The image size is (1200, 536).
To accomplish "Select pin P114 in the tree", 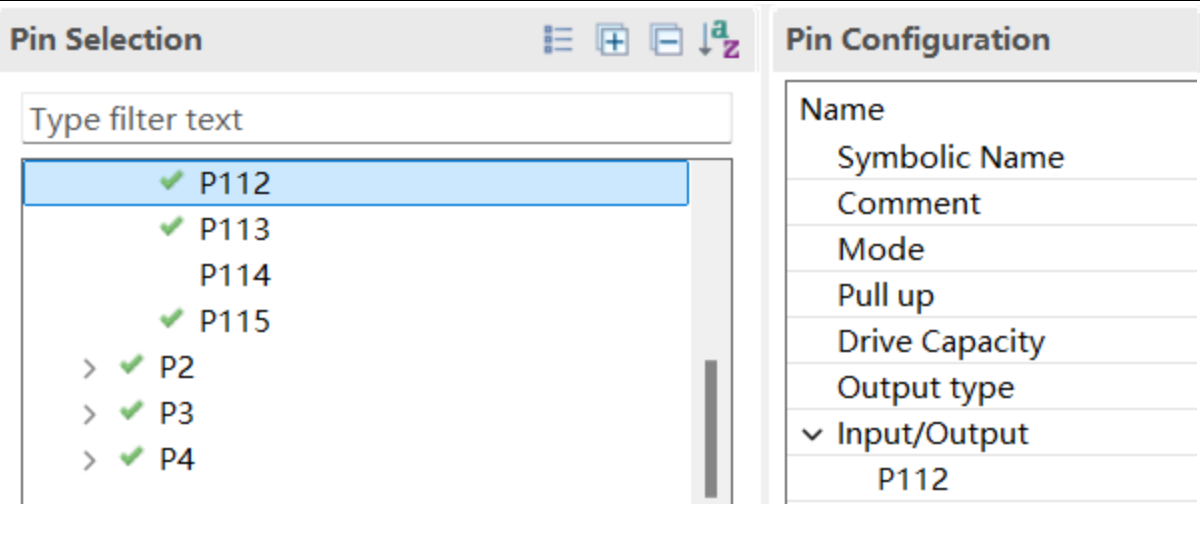I will pos(235,275).
